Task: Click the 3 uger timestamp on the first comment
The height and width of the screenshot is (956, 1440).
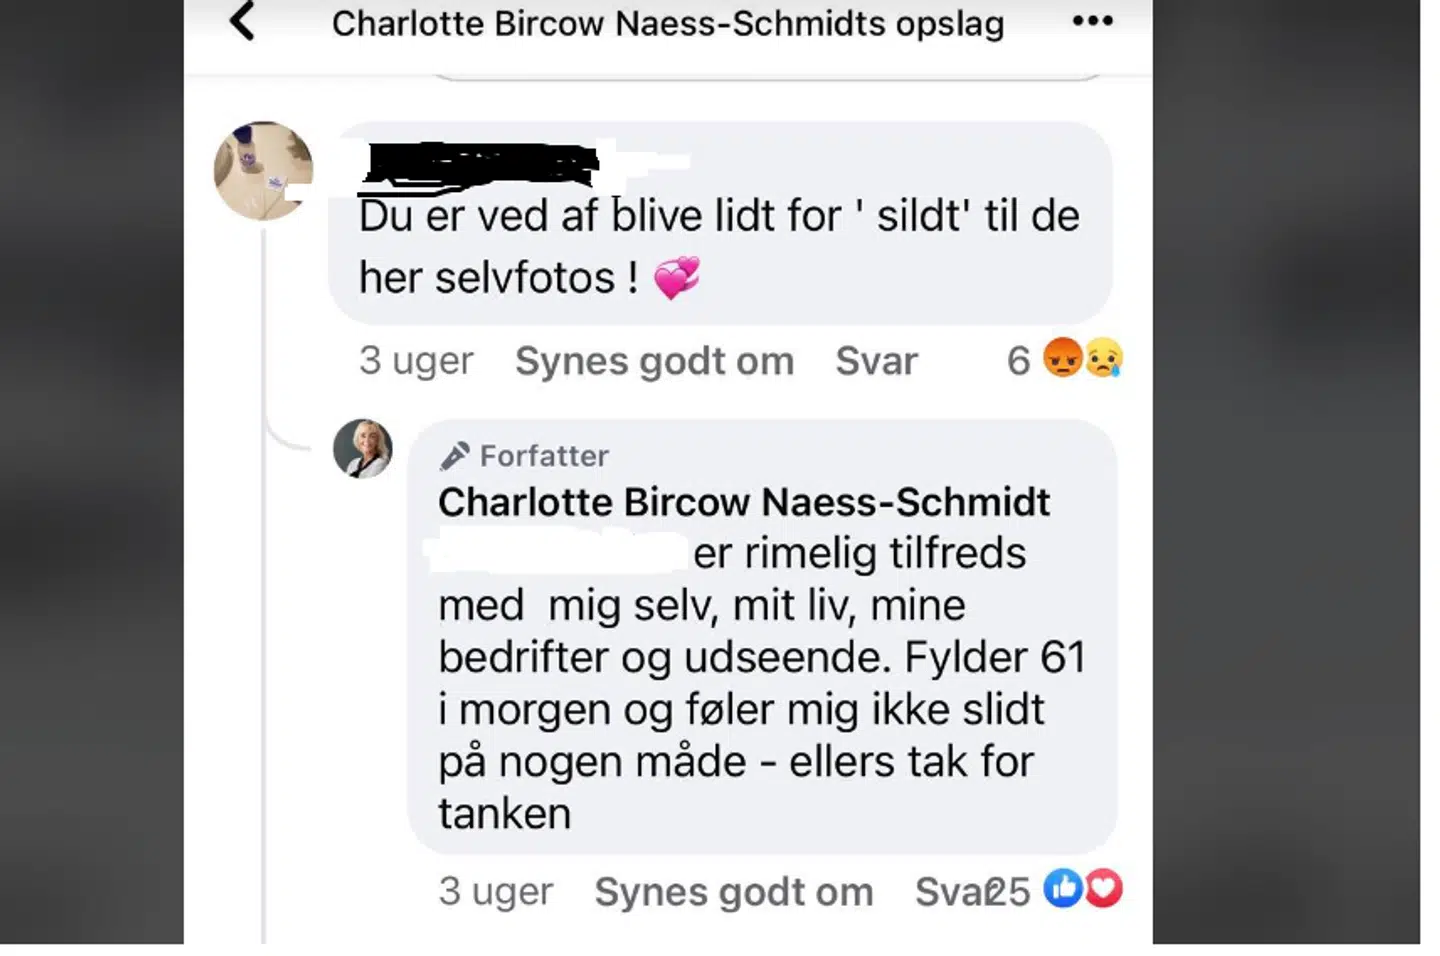Action: [416, 361]
